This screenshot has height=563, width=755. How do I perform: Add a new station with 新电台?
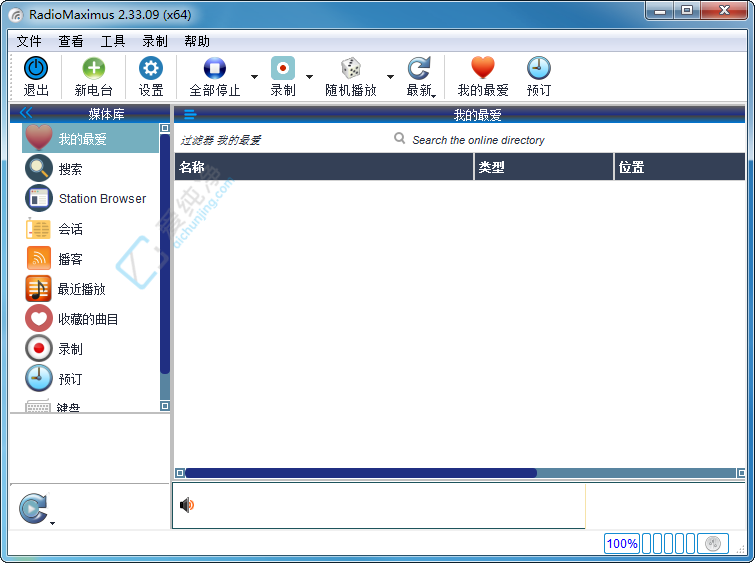click(x=93, y=76)
